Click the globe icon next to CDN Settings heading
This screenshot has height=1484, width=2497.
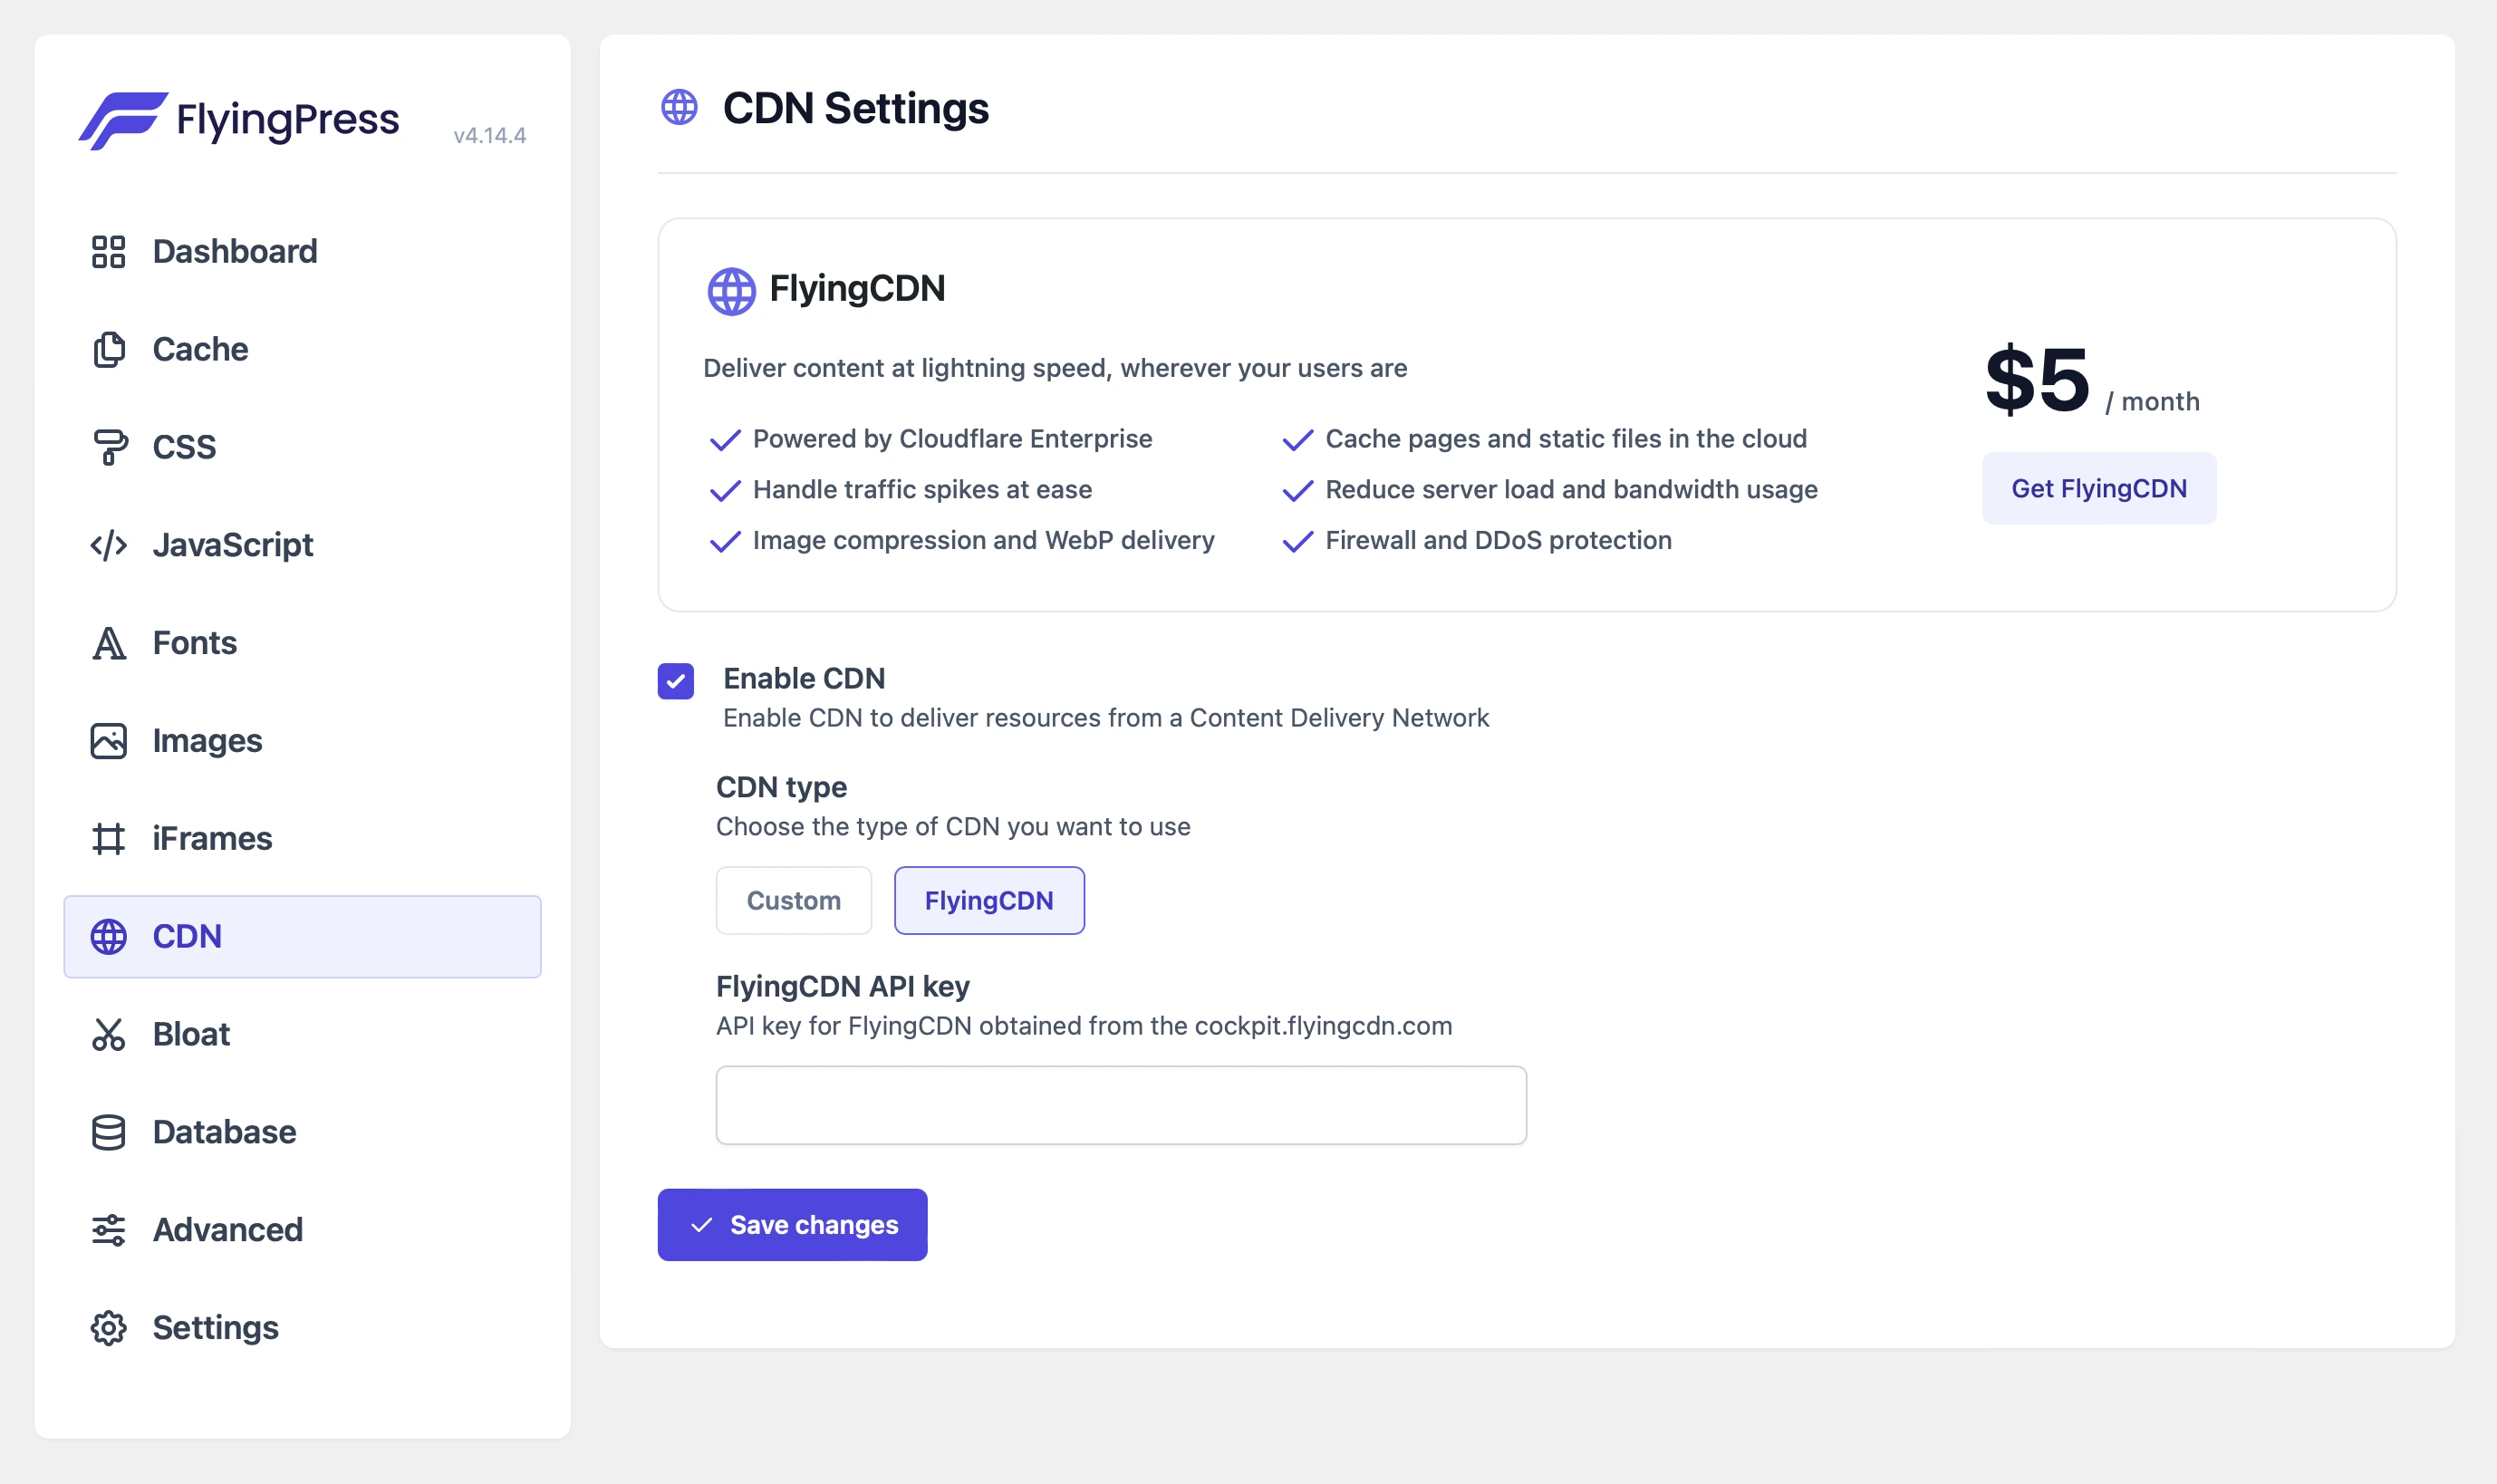point(681,106)
